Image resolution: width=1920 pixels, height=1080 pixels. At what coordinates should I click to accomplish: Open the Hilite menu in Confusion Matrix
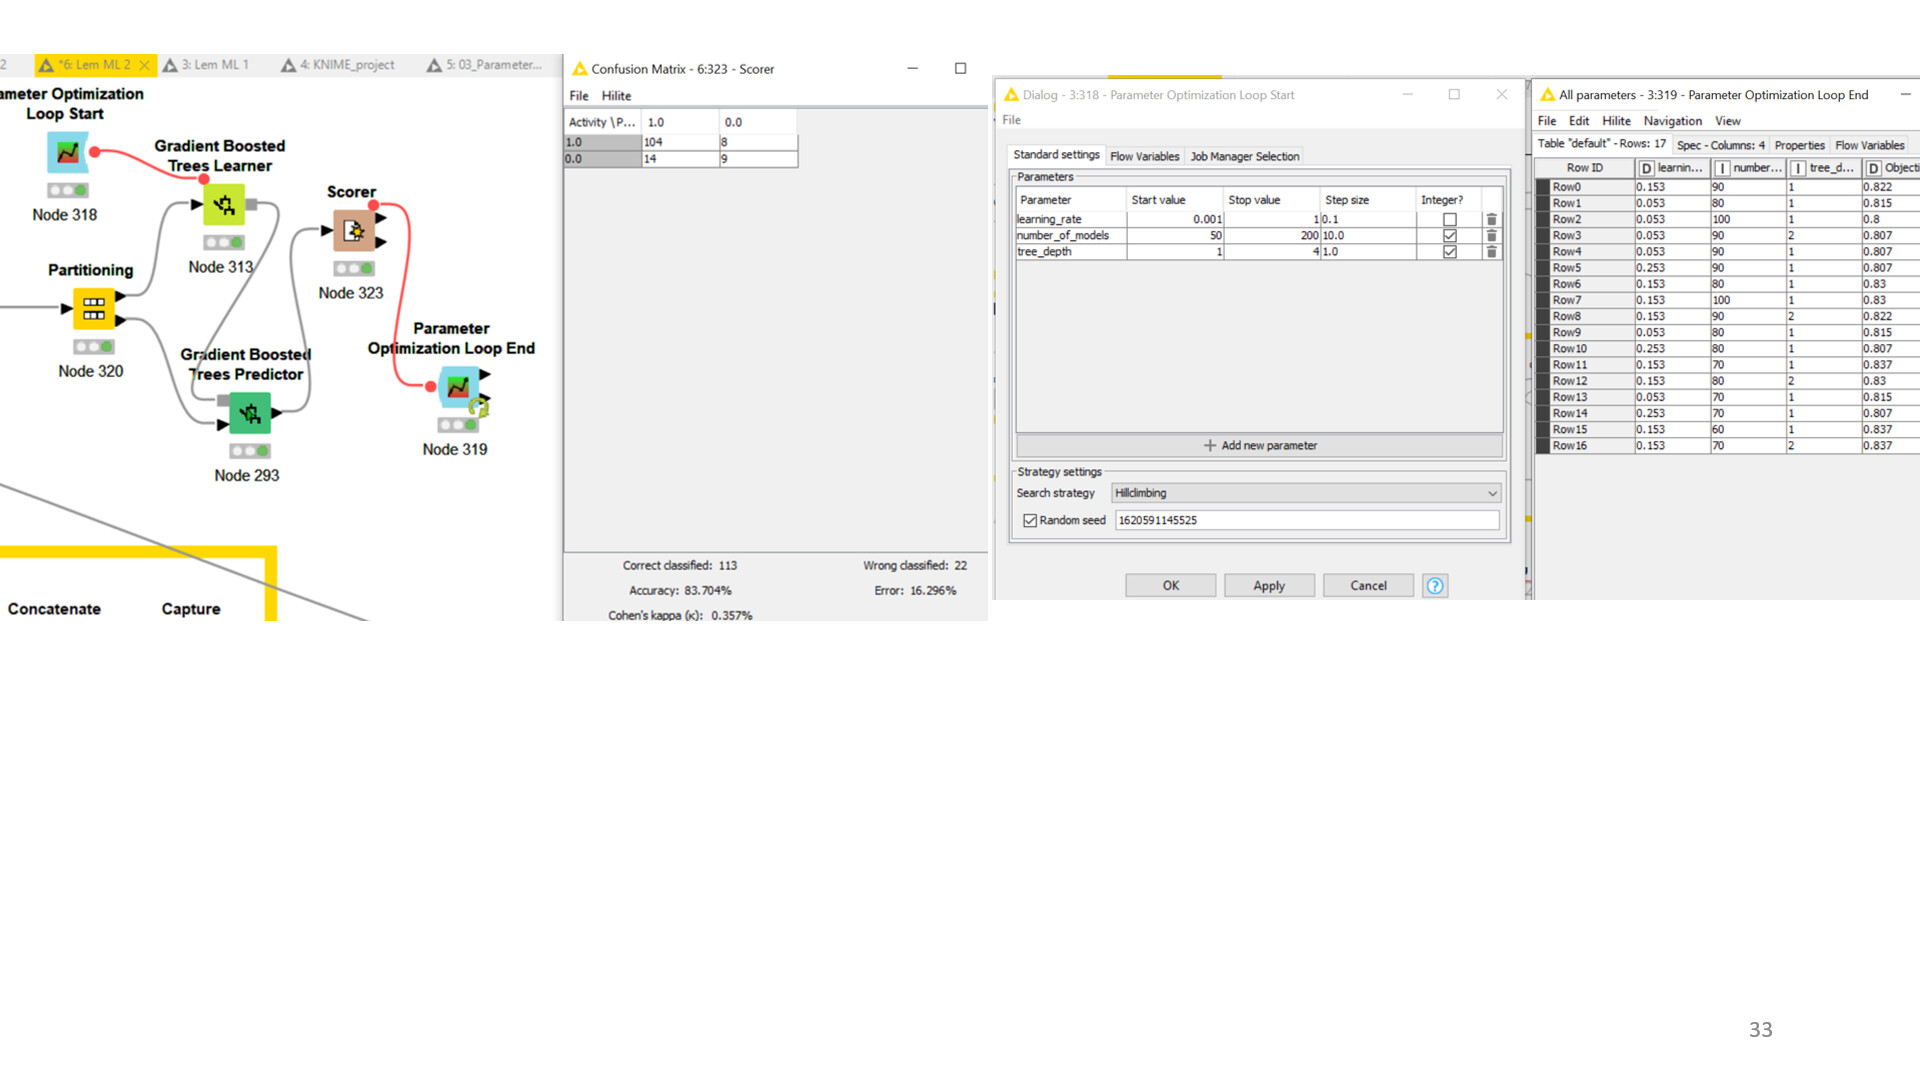coord(616,96)
